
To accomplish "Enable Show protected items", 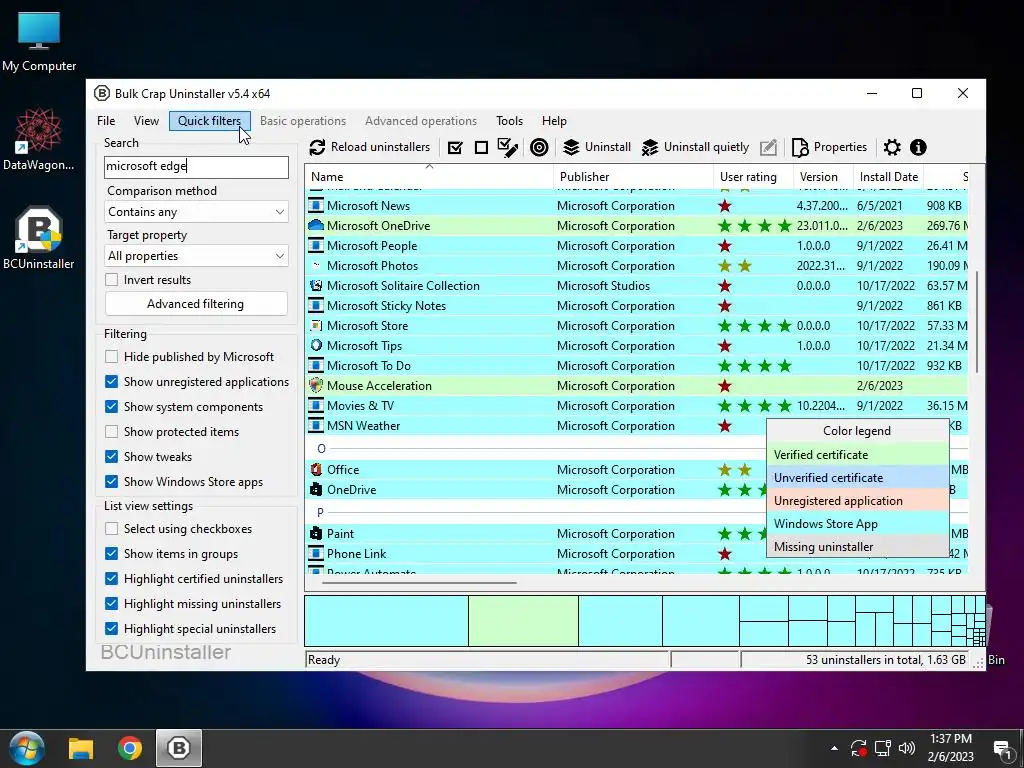I will click(x=112, y=432).
